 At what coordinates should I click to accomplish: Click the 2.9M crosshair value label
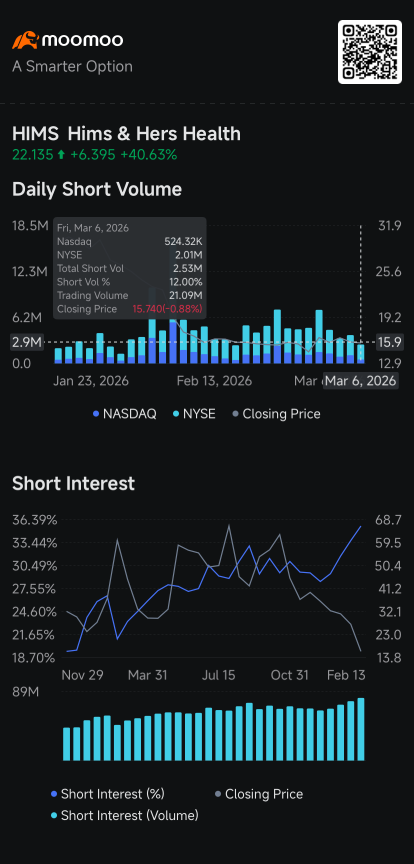point(28,343)
